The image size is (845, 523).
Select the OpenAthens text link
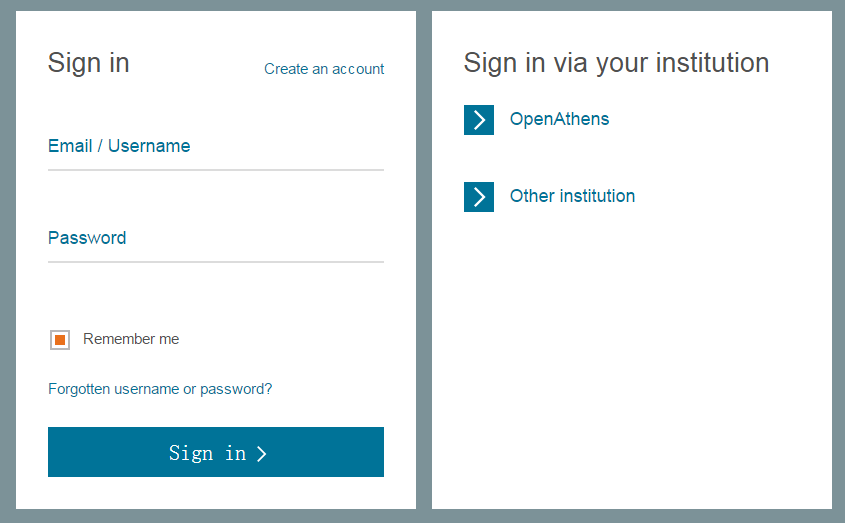559,120
